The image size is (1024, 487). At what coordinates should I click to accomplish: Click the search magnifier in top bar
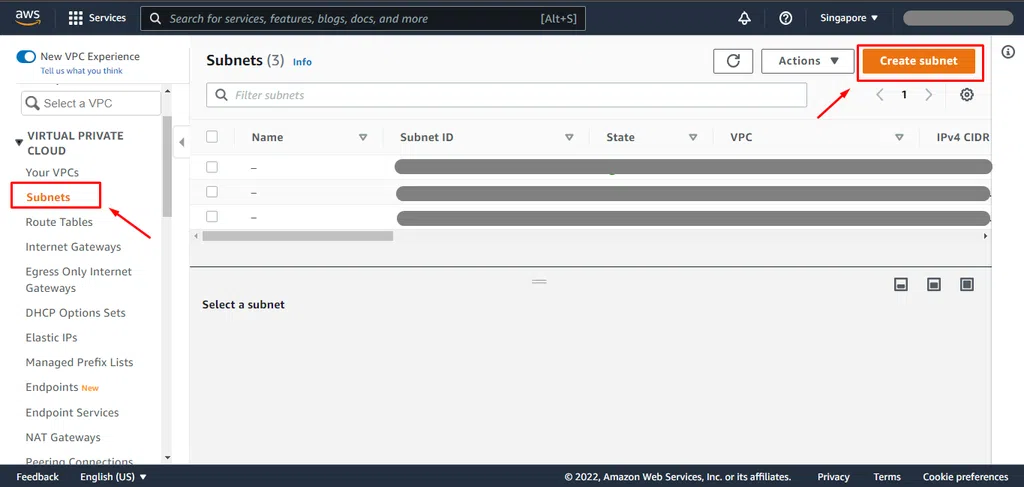(x=155, y=18)
